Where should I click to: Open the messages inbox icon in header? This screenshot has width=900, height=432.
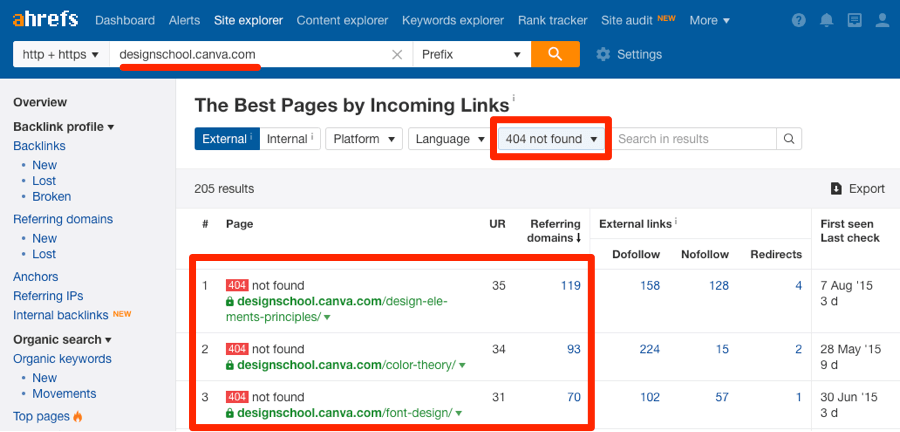point(854,21)
